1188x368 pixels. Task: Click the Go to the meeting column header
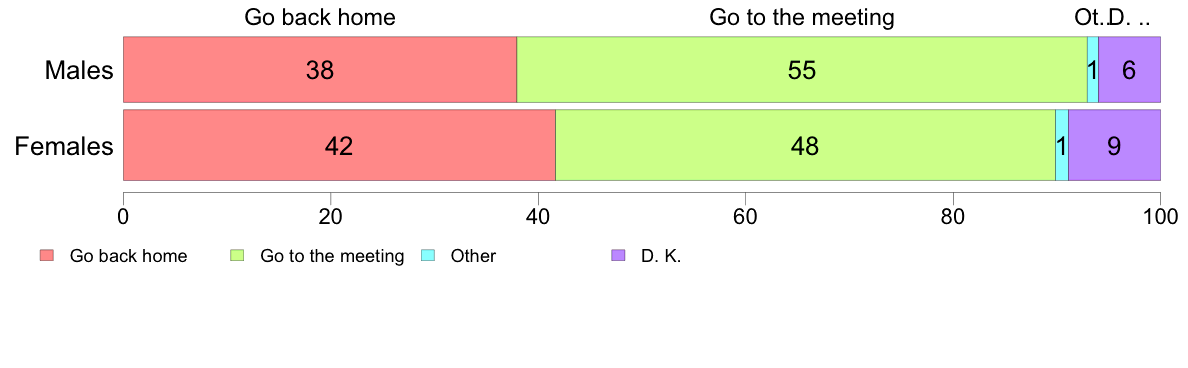point(802,17)
